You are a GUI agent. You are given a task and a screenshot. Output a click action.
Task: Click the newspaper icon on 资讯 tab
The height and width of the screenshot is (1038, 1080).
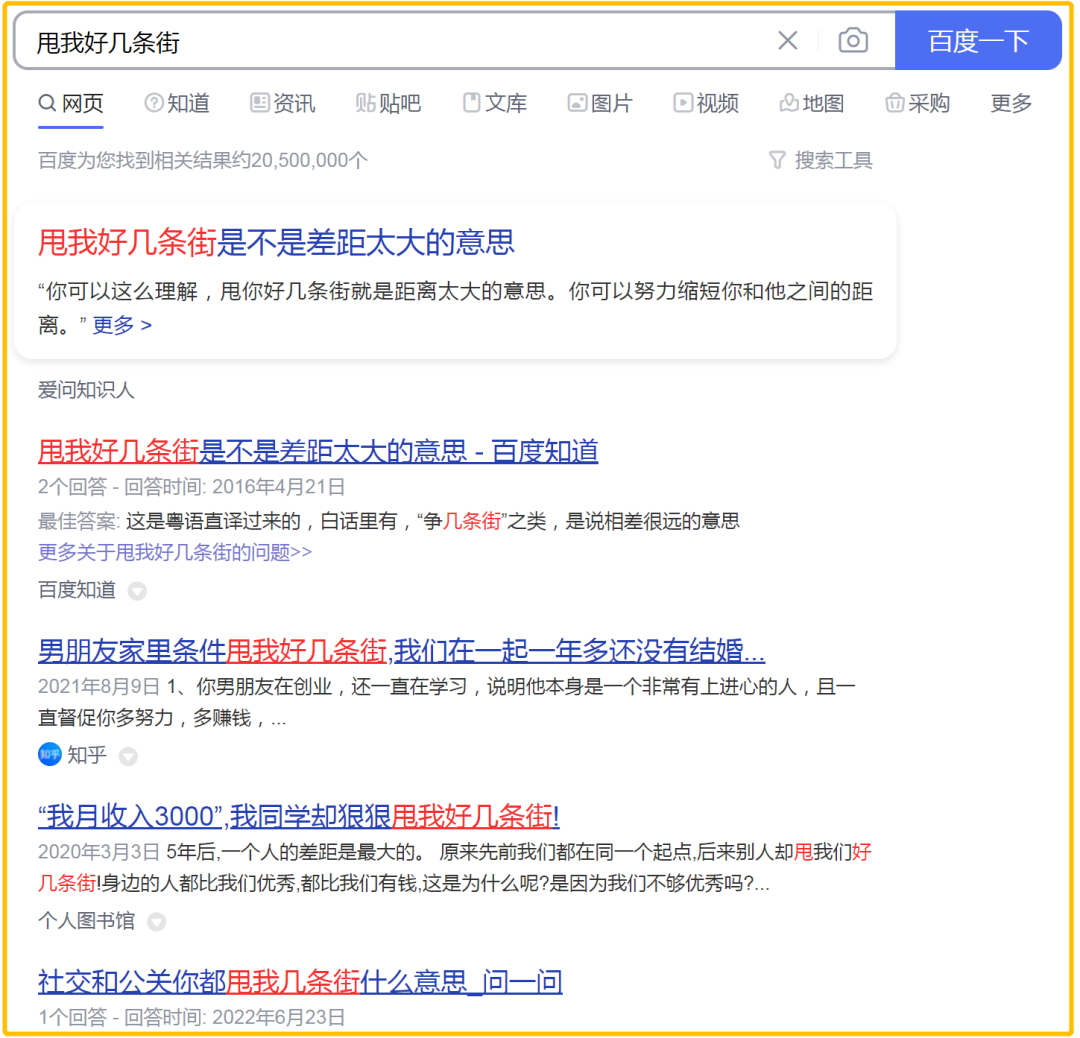pyautogui.click(x=260, y=104)
